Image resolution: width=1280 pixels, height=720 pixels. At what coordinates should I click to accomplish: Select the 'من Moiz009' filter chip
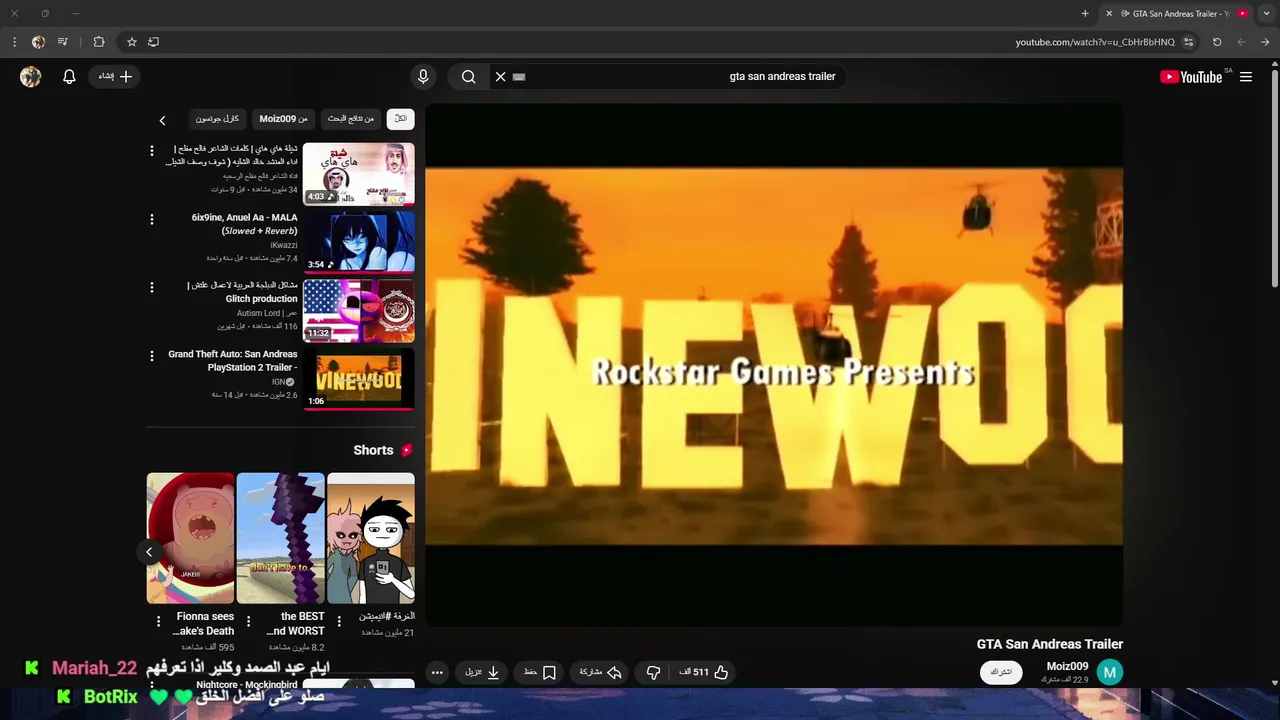[284, 119]
